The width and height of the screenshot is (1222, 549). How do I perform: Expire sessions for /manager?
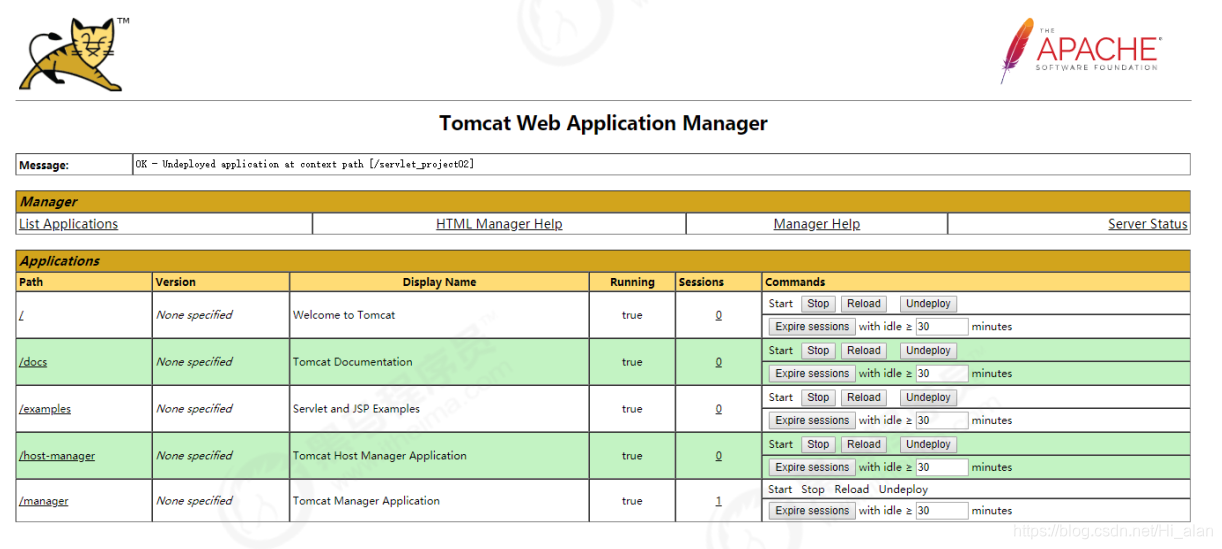point(812,511)
